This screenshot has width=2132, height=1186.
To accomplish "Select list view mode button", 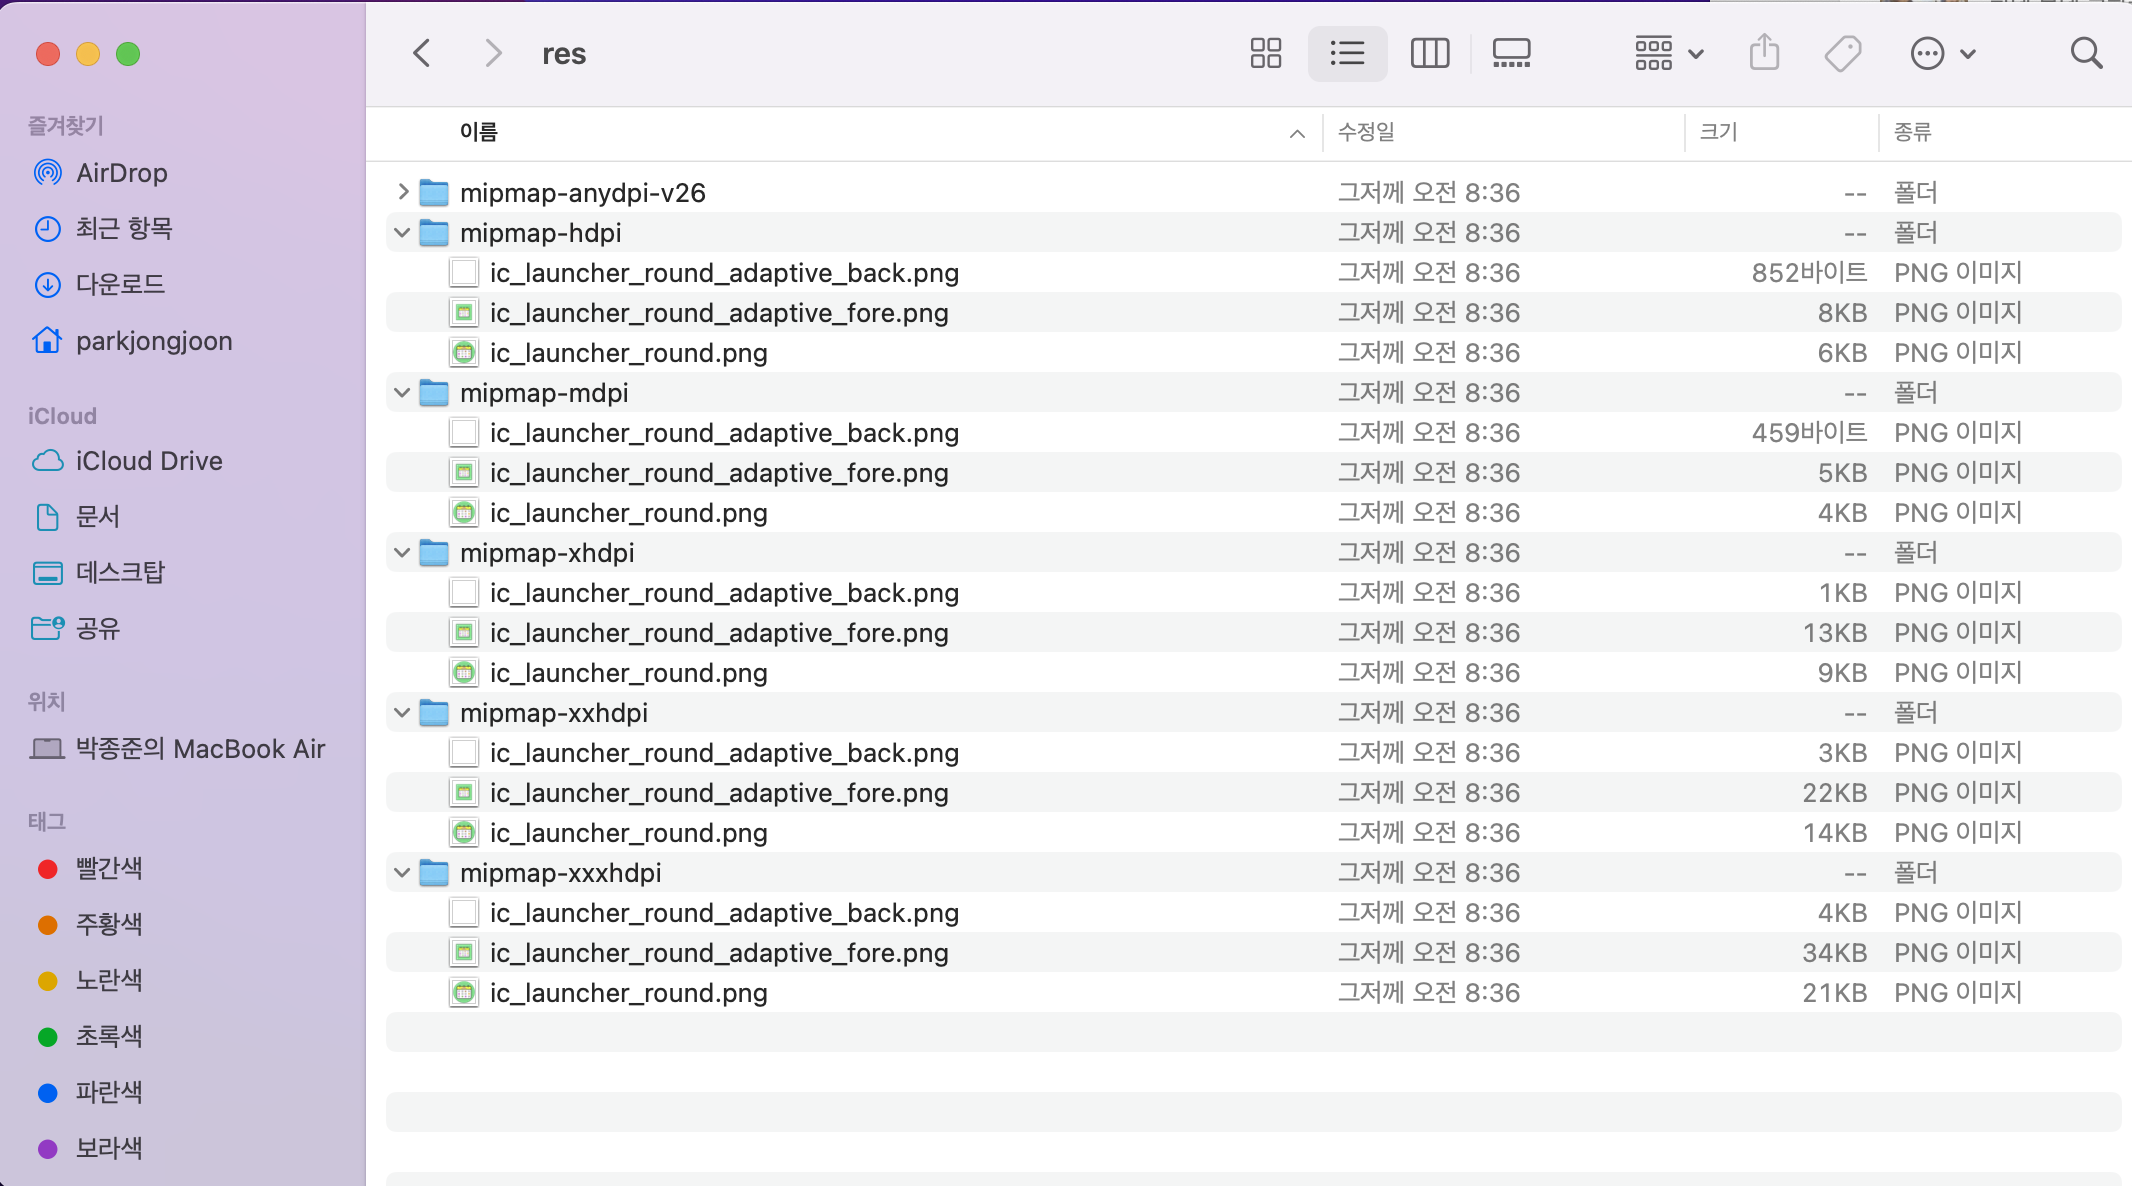I will pos(1347,53).
